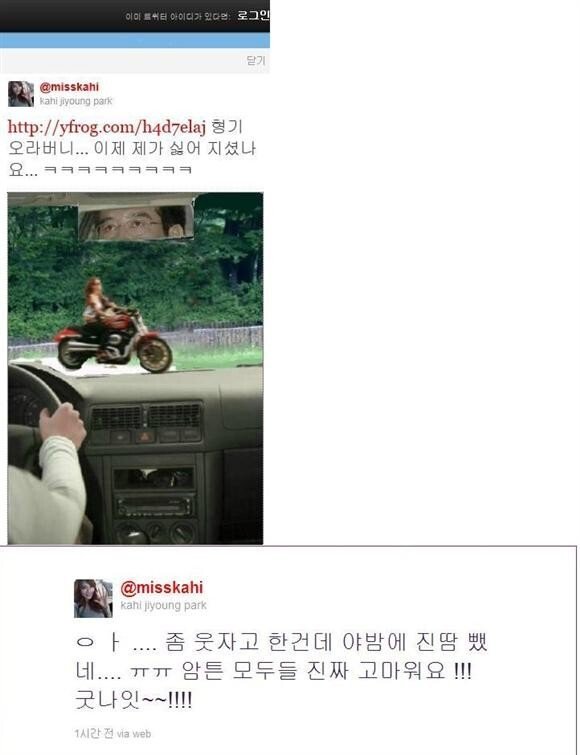Click the larger profile avatar of lower tweet

click(x=93, y=599)
